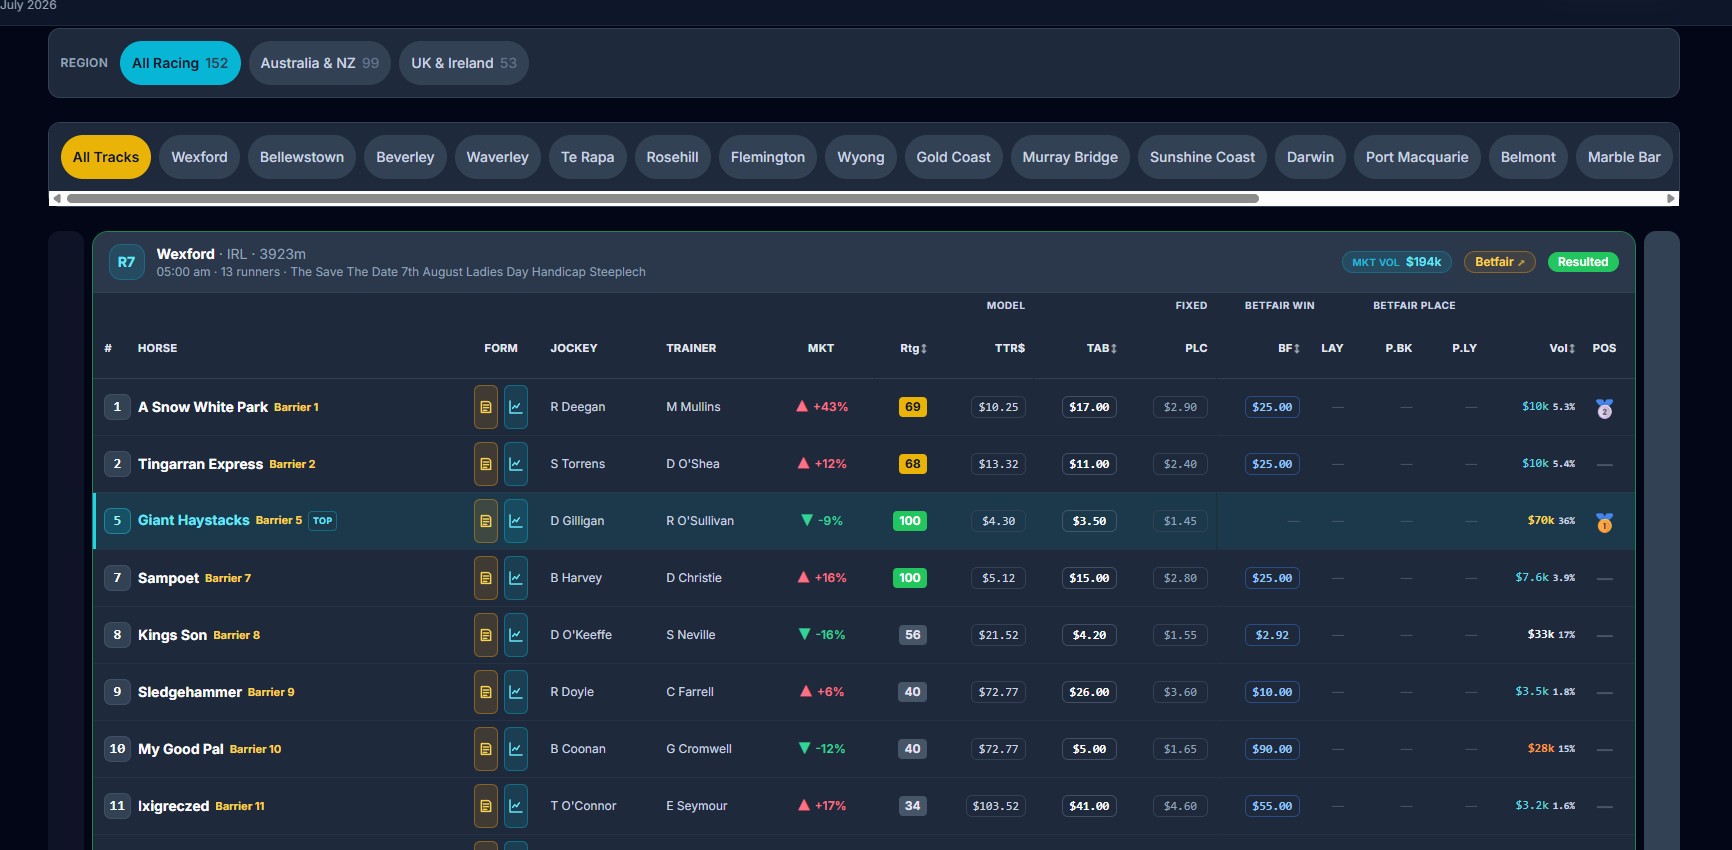This screenshot has height=850, width=1732.
Task: Switch to the Wexford track
Action: tap(199, 157)
